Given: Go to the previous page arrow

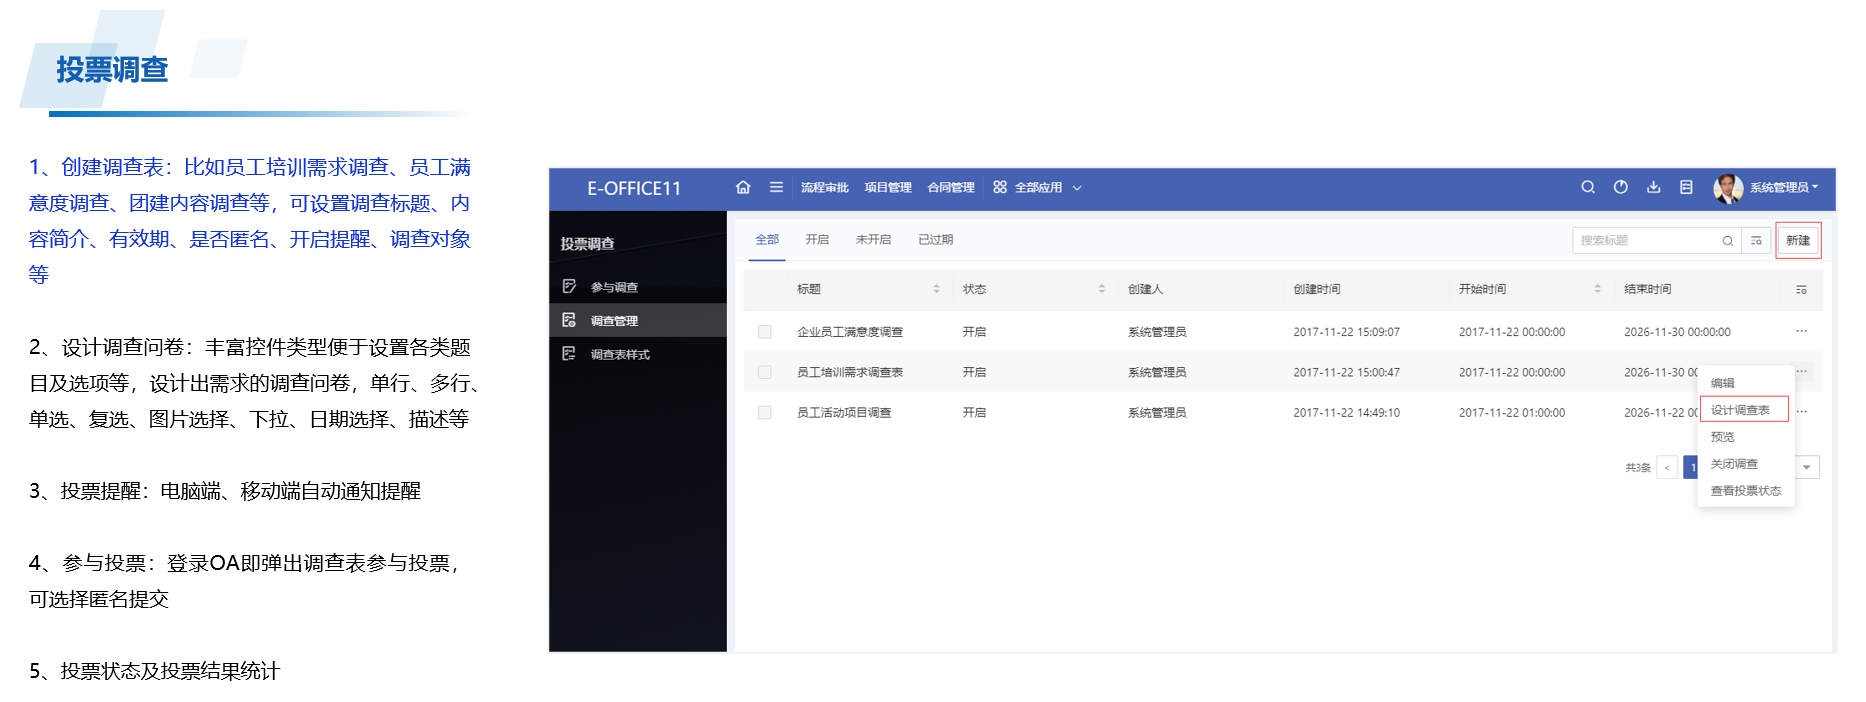Looking at the screenshot, I should (x=1667, y=467).
